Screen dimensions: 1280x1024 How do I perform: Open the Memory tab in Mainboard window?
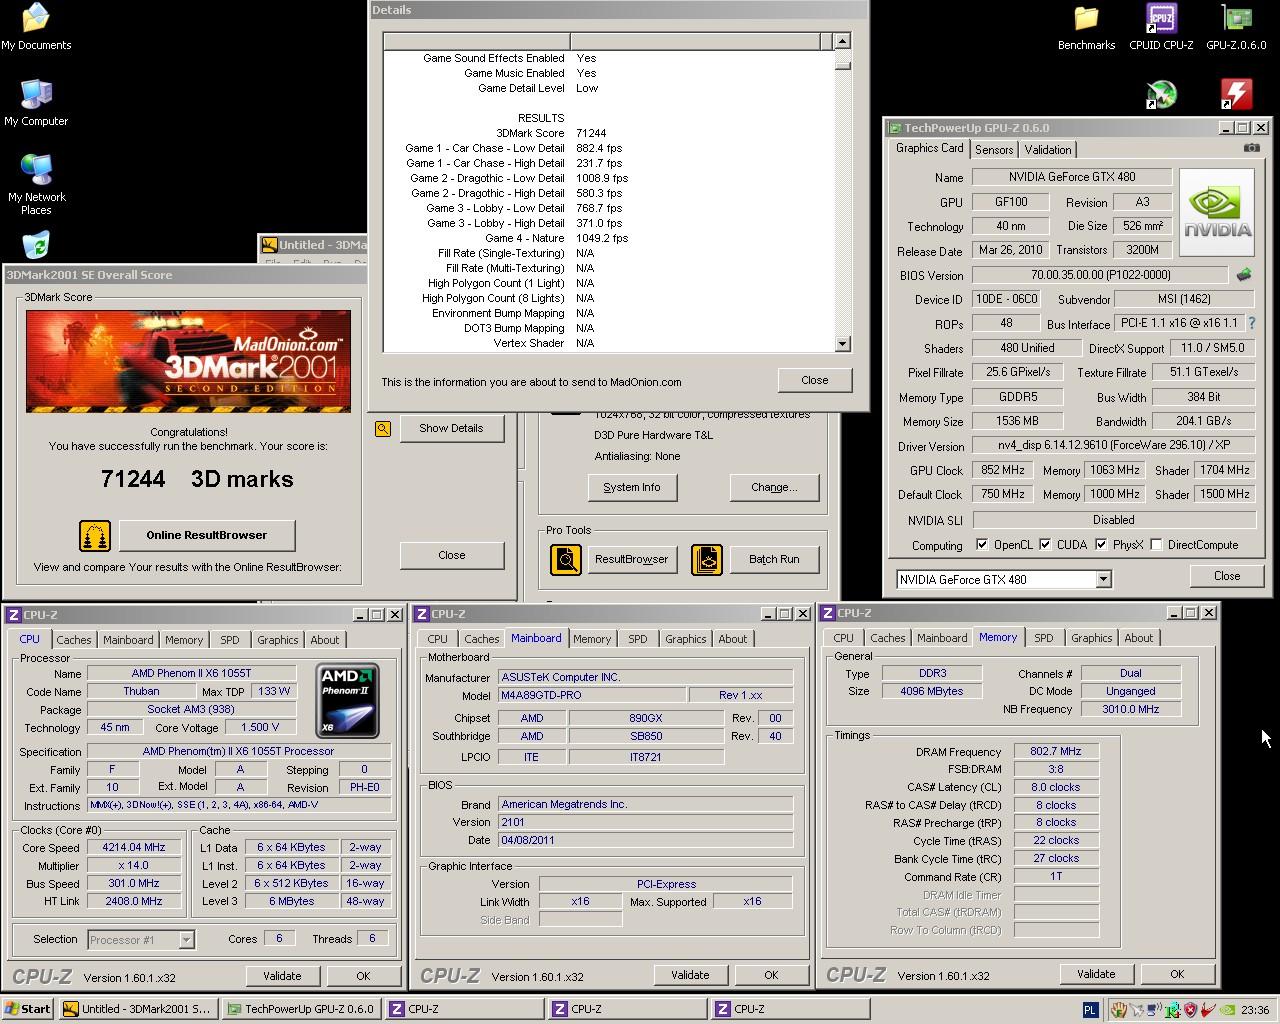pyautogui.click(x=591, y=639)
